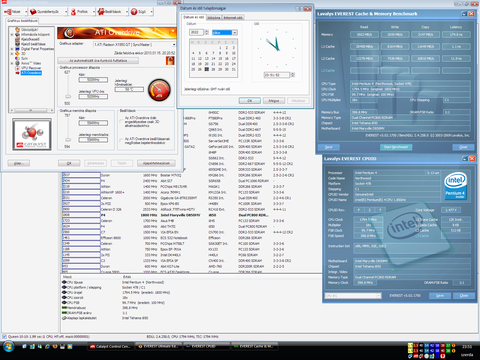Enable restore Overdrive settings at login checkbox
Screen dimensions: 480x360
[x=121, y=141]
